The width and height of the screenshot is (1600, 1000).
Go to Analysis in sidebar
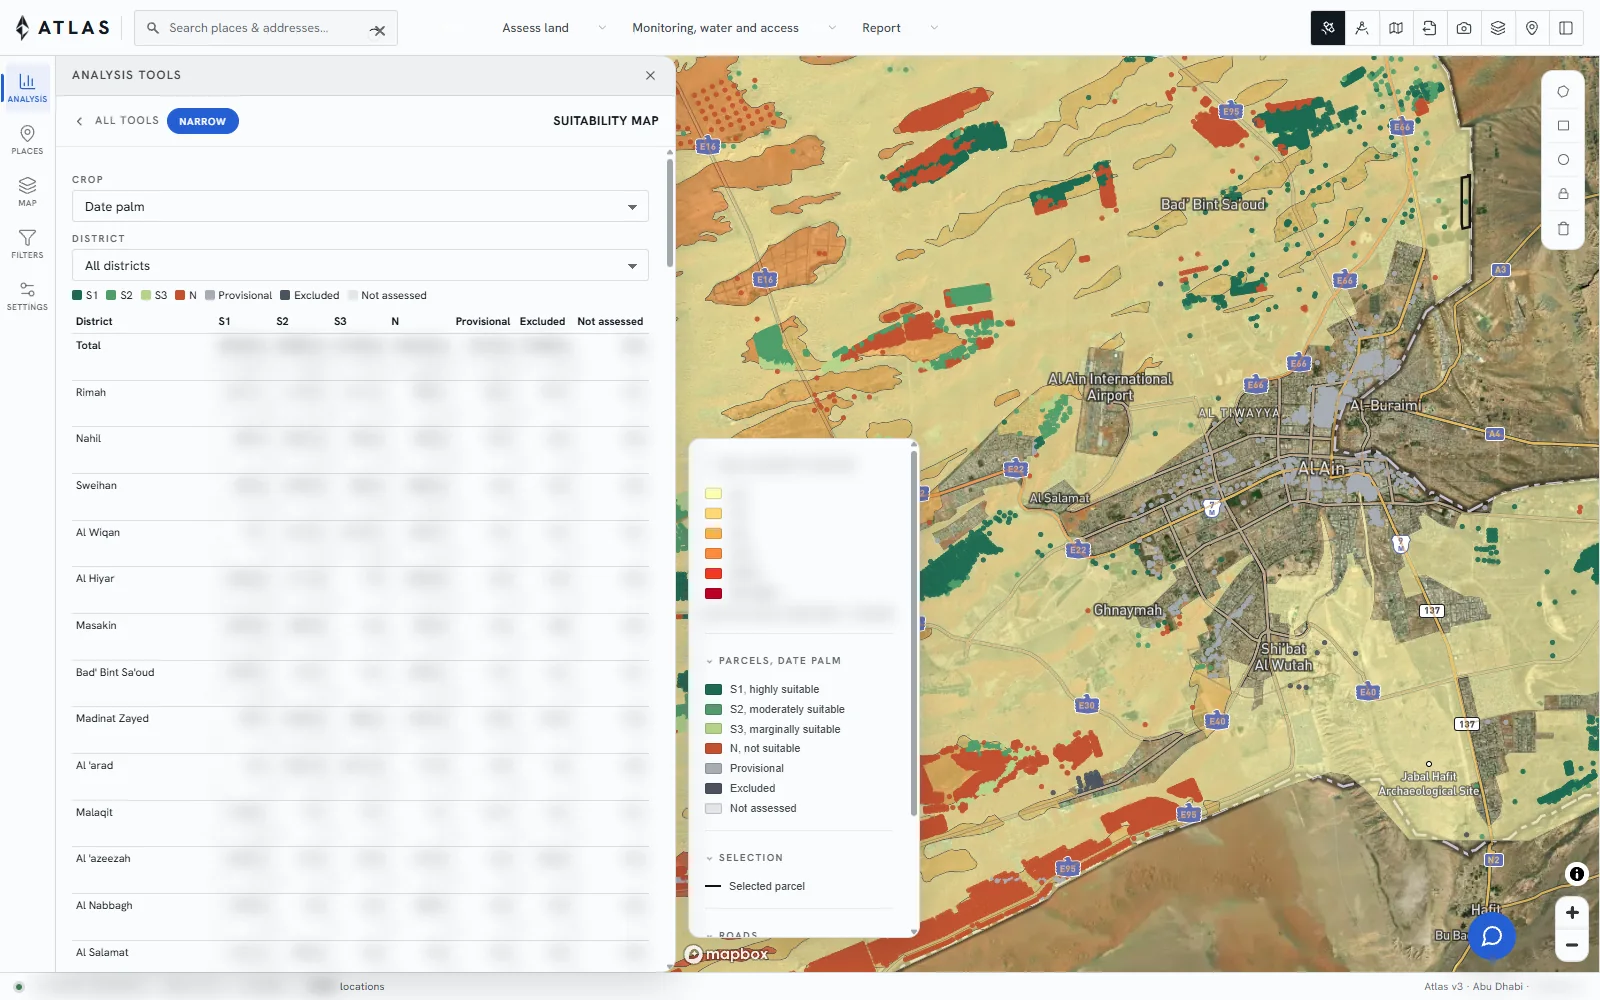click(27, 87)
